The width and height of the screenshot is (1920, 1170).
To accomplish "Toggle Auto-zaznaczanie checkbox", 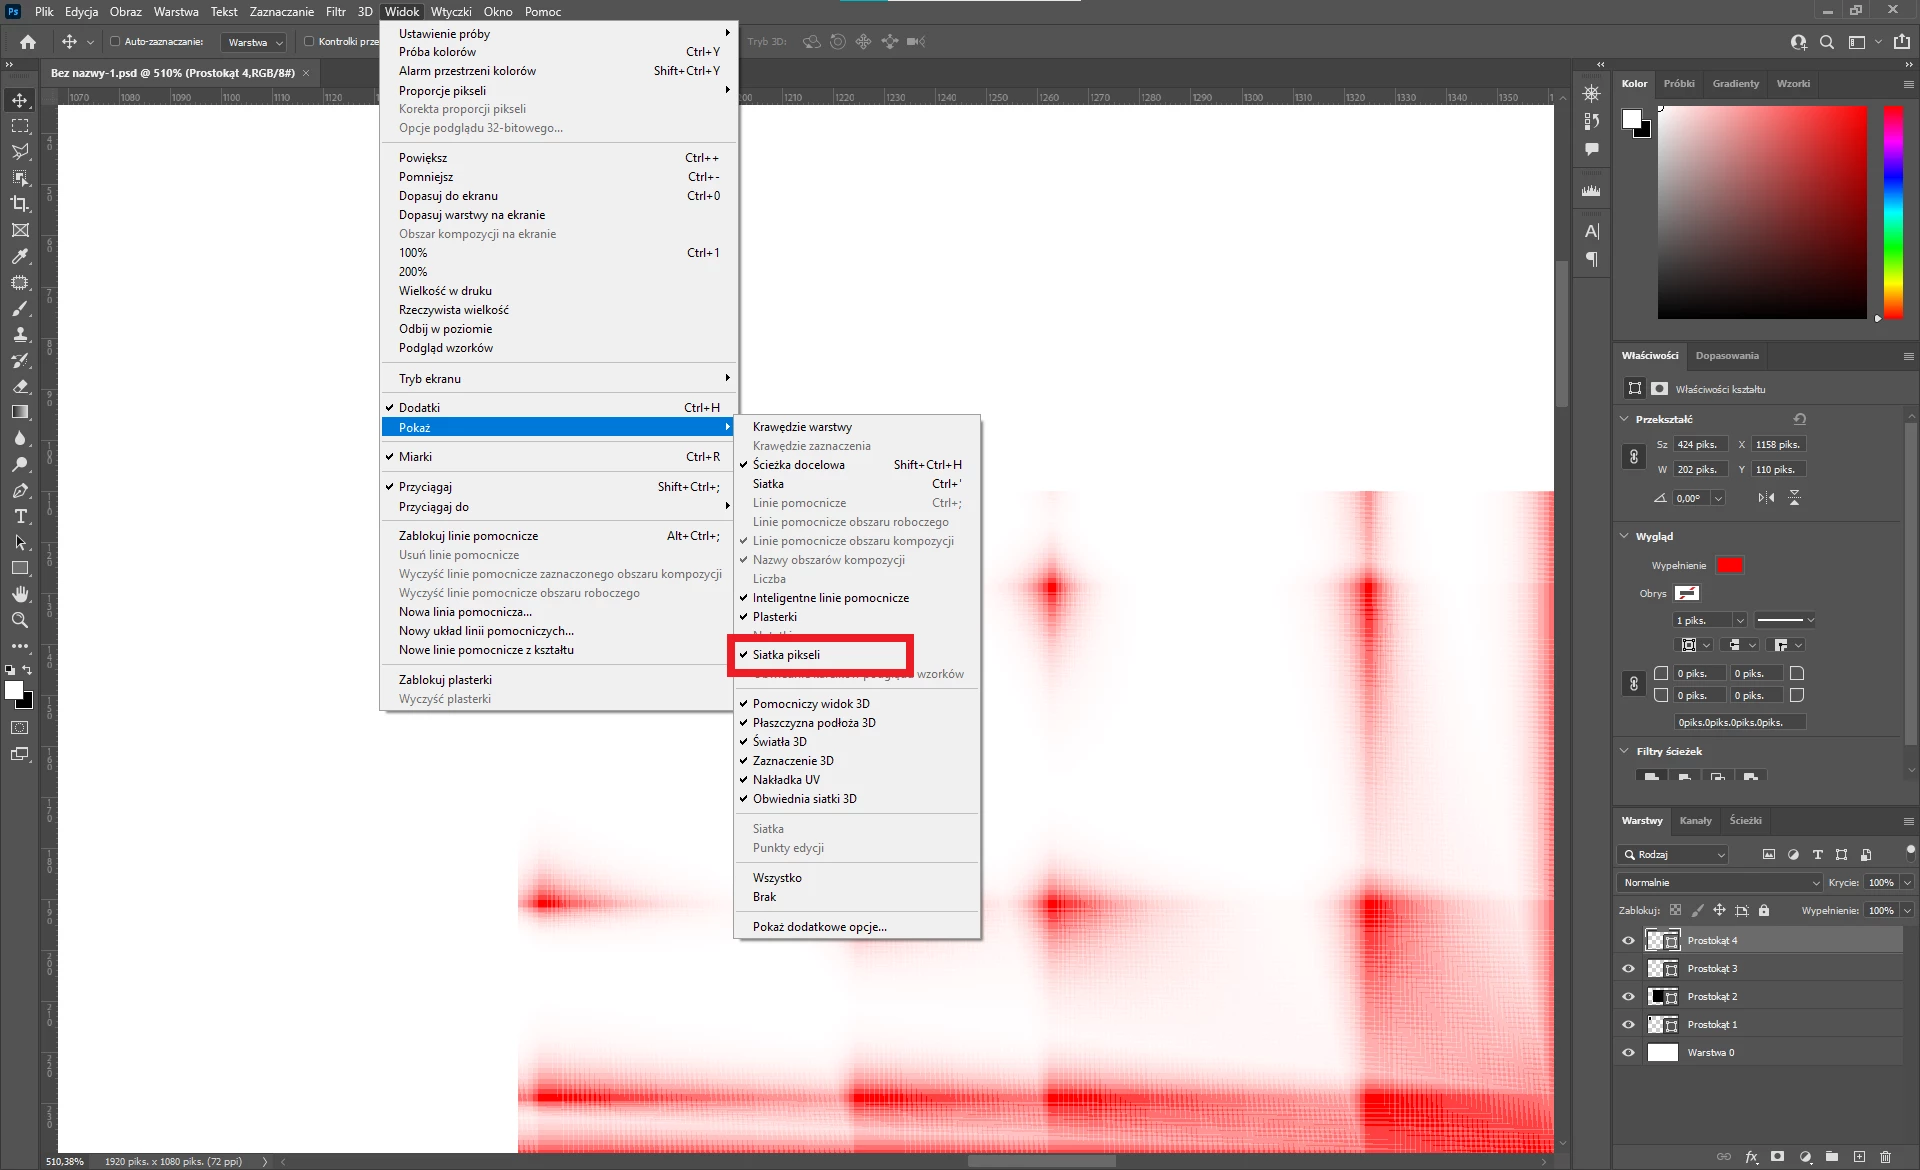I will click(x=115, y=42).
